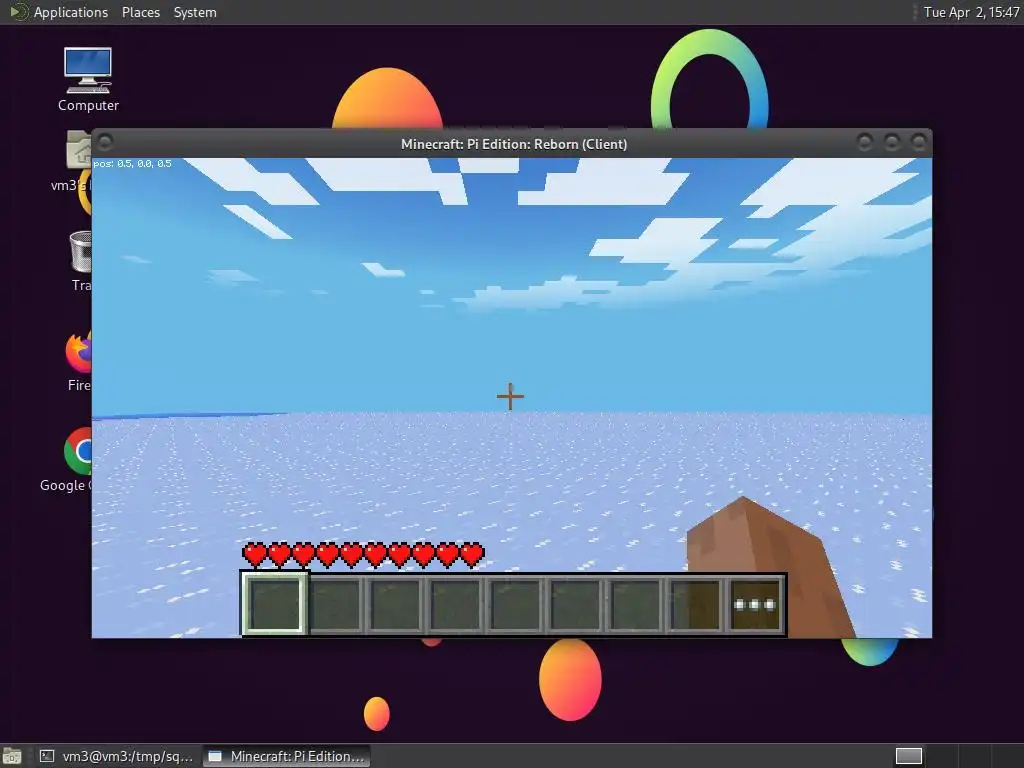Select the first highlighted hotbar slot
Image resolution: width=1024 pixels, height=768 pixels.
(x=274, y=603)
